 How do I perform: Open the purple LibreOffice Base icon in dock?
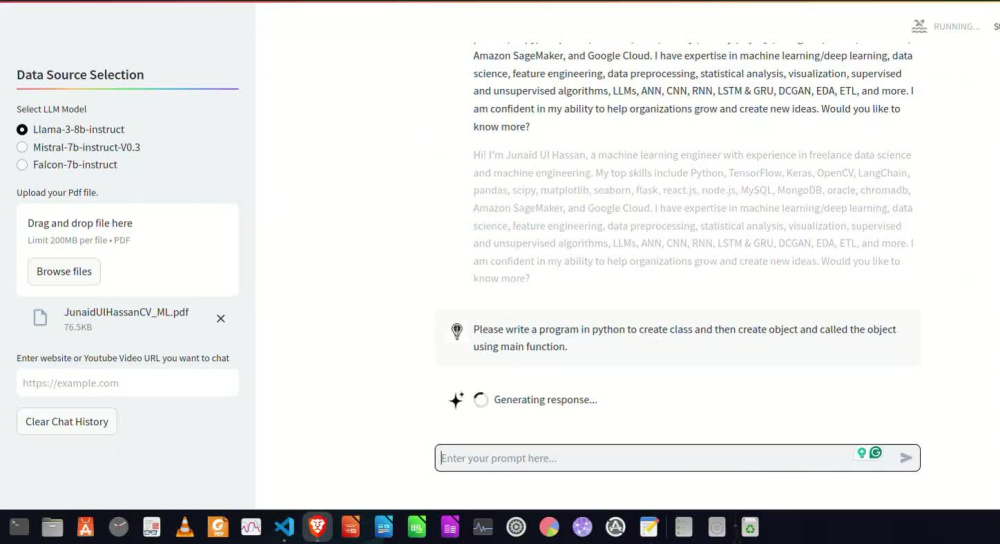coord(450,527)
